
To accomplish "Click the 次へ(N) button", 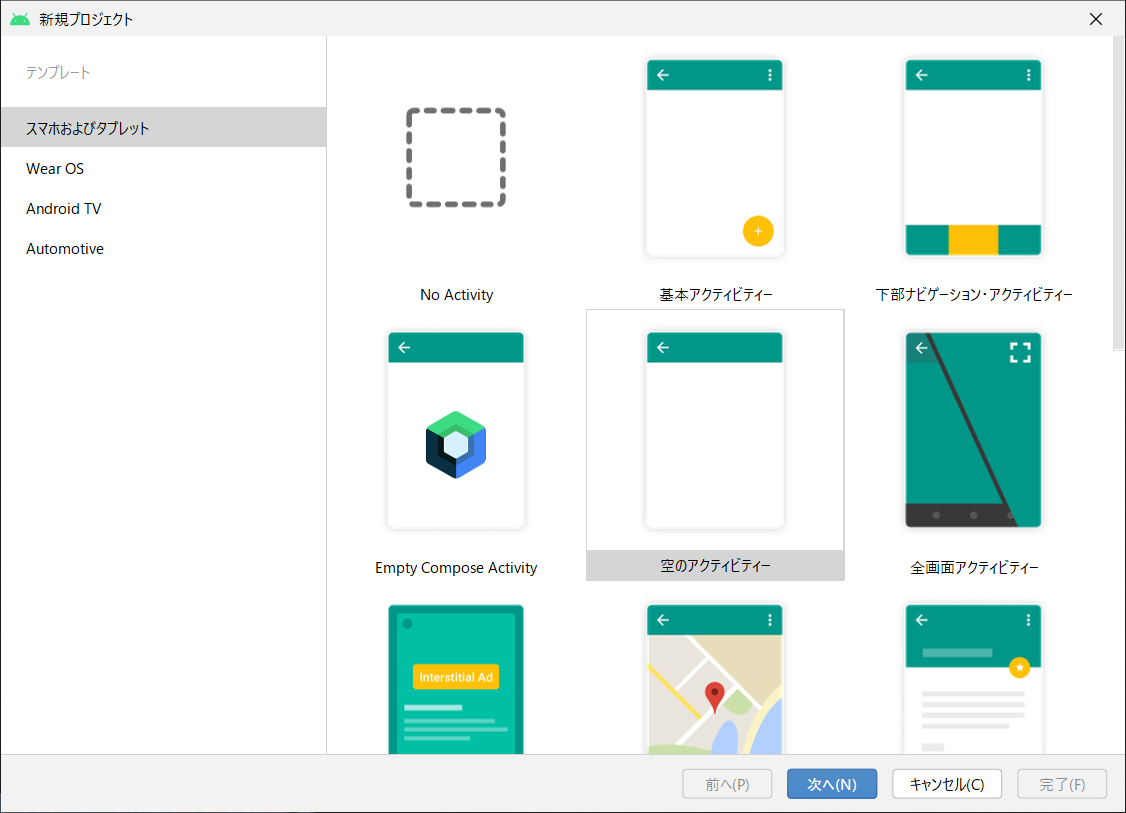I will tap(832, 784).
